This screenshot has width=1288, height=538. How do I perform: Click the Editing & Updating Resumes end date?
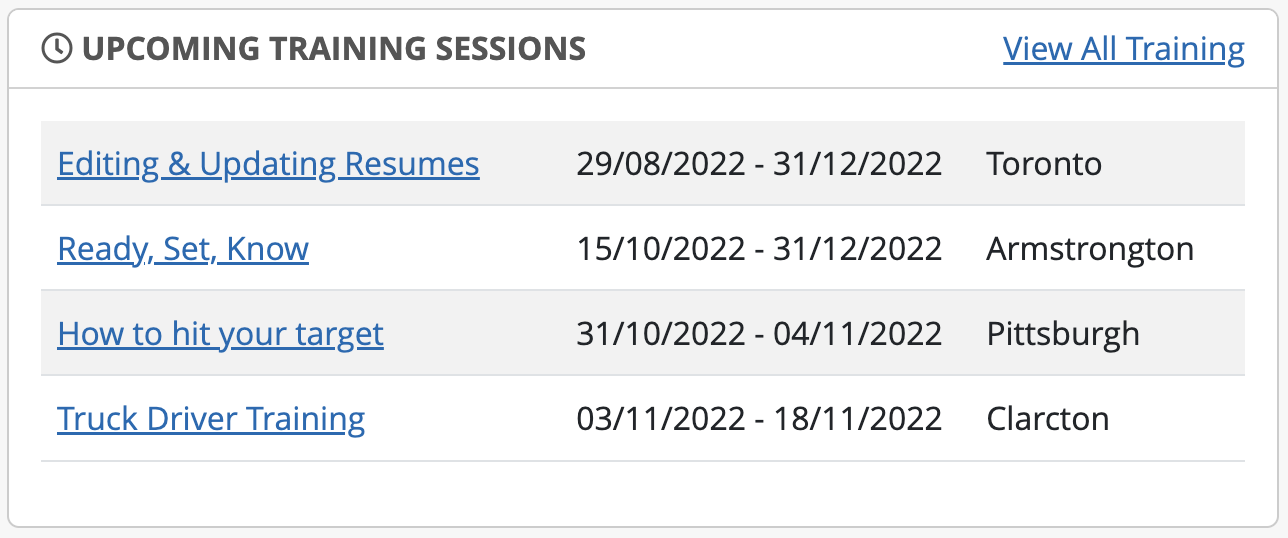[858, 163]
